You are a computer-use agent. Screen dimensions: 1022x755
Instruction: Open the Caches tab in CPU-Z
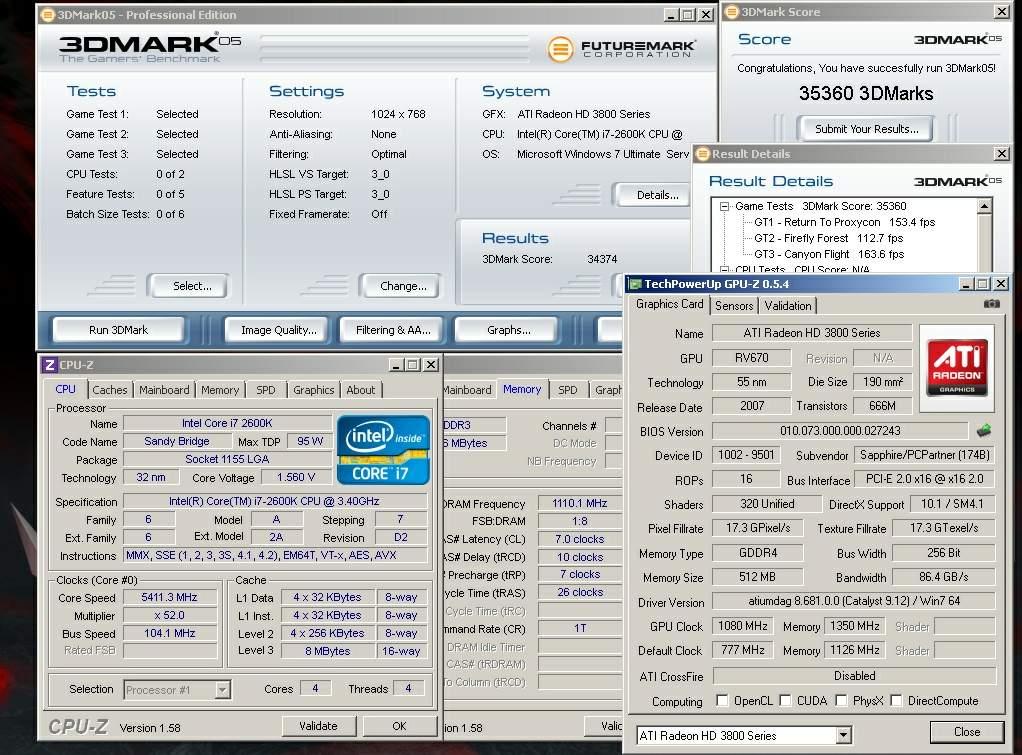click(110, 390)
